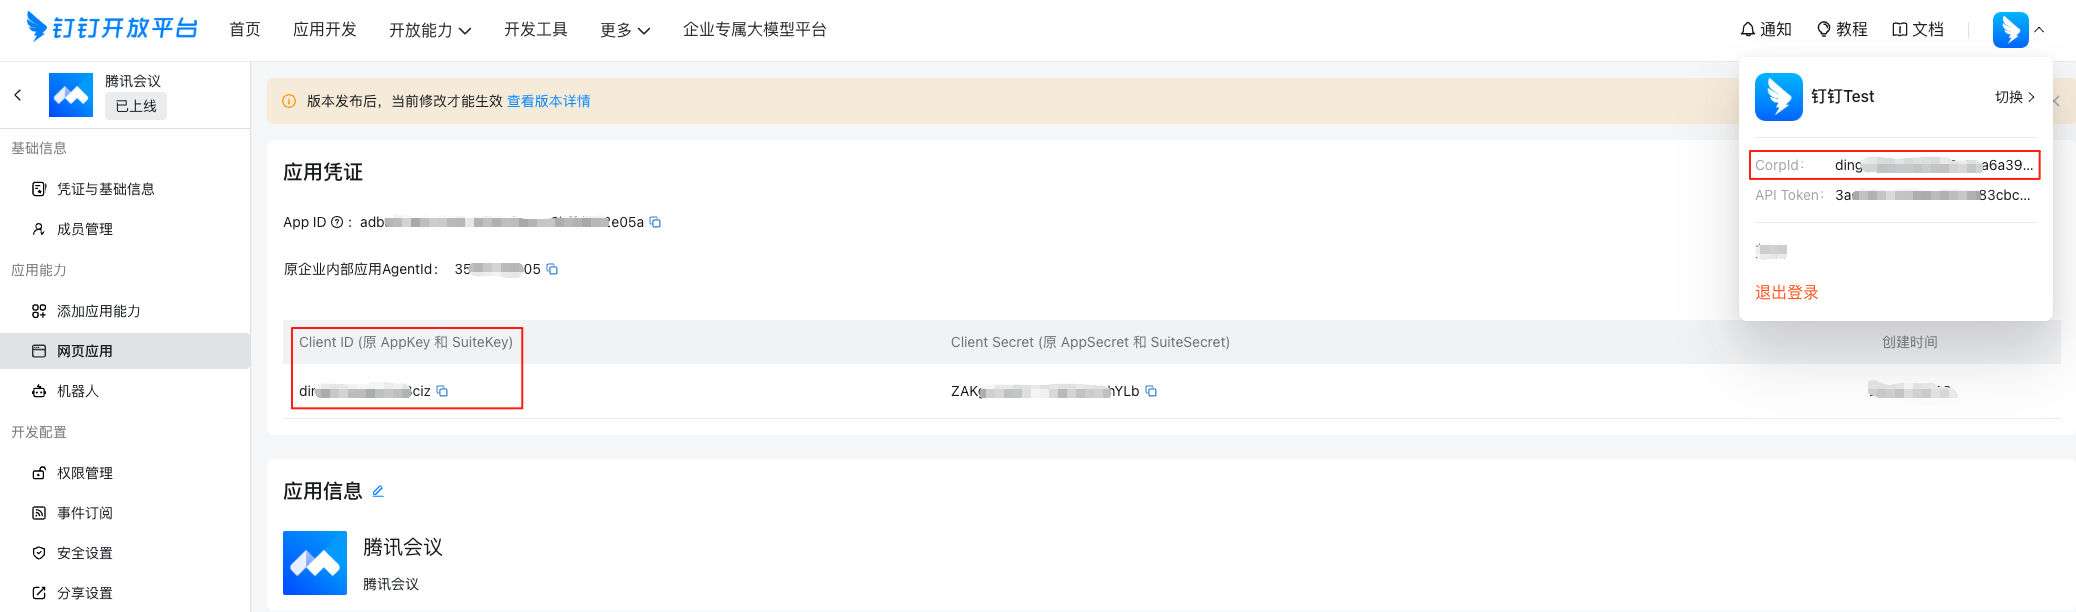2076x612 pixels.
Task: Click the 文档 book icon
Action: pos(1900,30)
